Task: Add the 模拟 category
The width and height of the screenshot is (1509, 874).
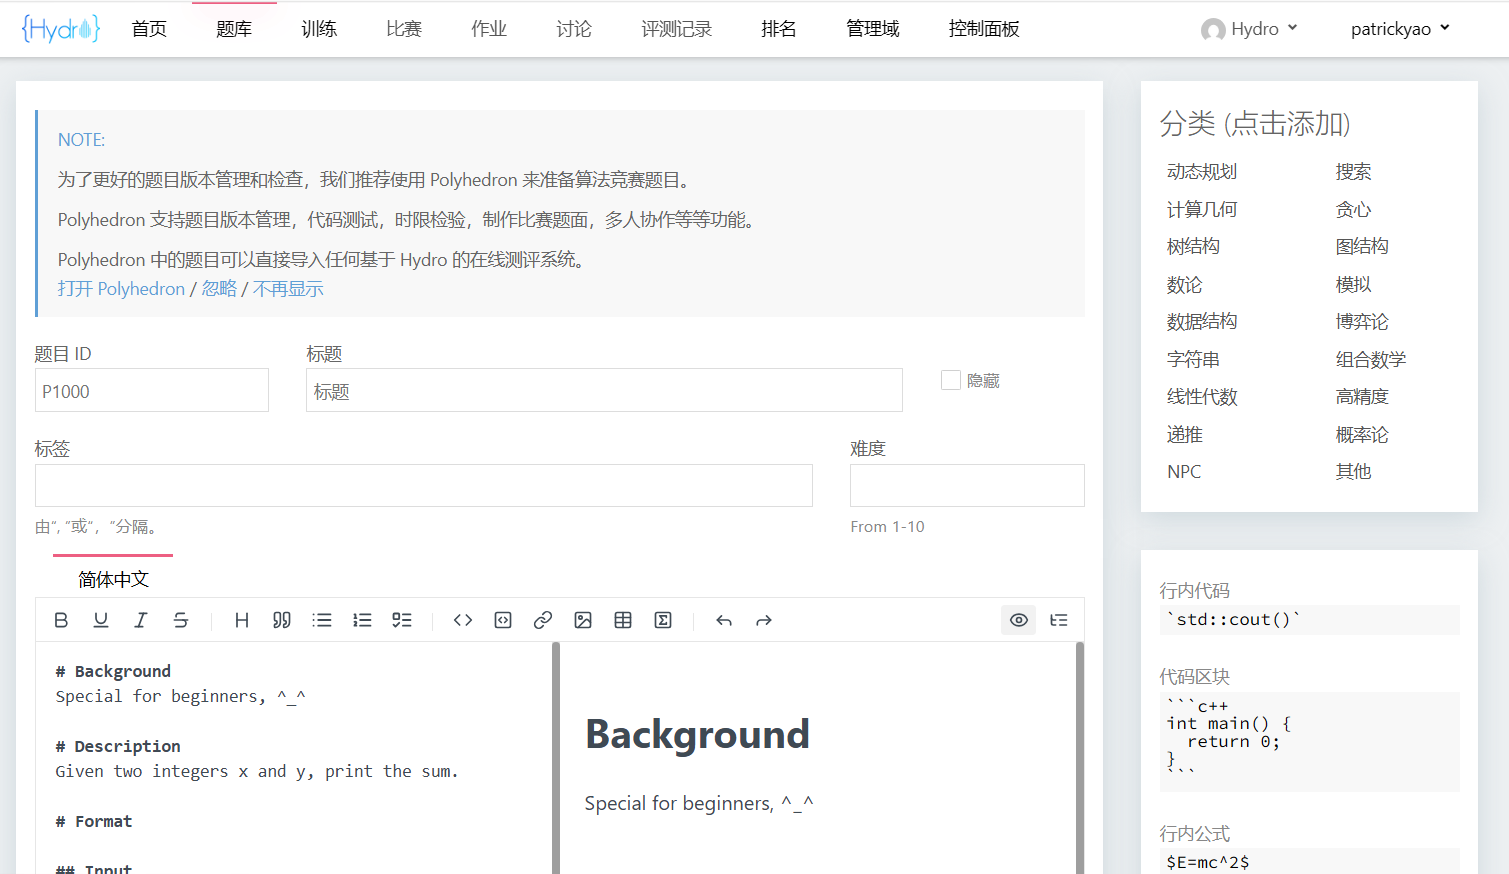Action: (x=1353, y=285)
